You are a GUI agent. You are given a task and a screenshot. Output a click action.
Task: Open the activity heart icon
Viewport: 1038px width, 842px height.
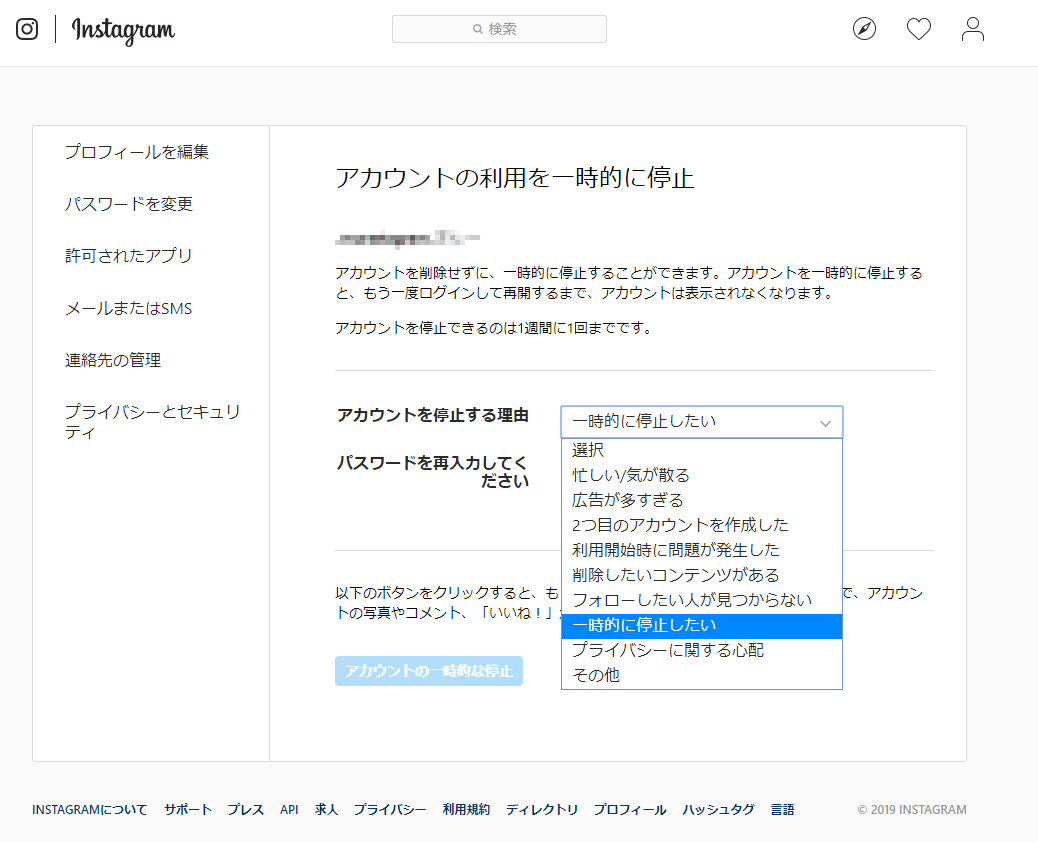(918, 29)
